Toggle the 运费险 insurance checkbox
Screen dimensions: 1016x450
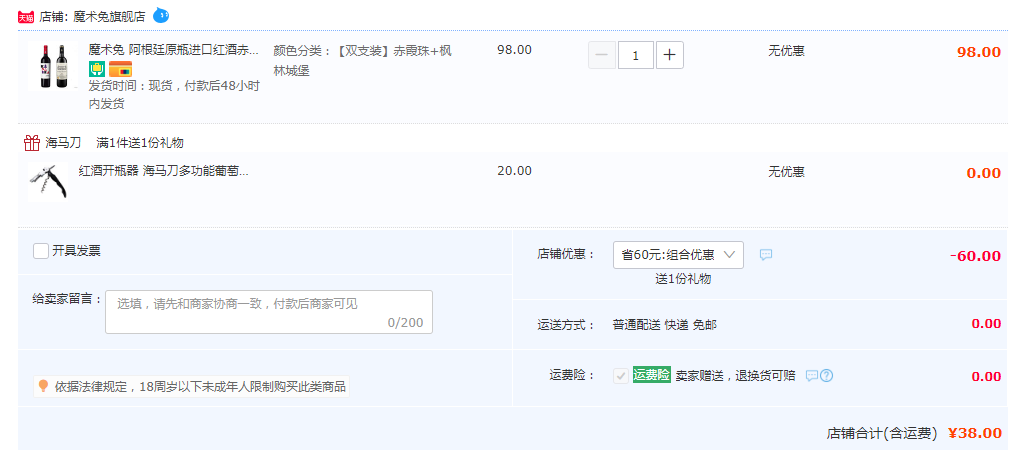[621, 375]
